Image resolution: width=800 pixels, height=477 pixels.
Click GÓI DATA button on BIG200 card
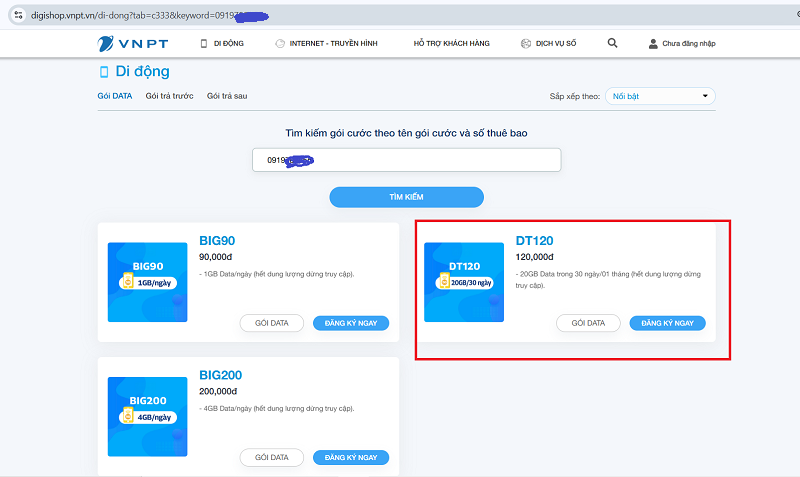pyautogui.click(x=271, y=458)
